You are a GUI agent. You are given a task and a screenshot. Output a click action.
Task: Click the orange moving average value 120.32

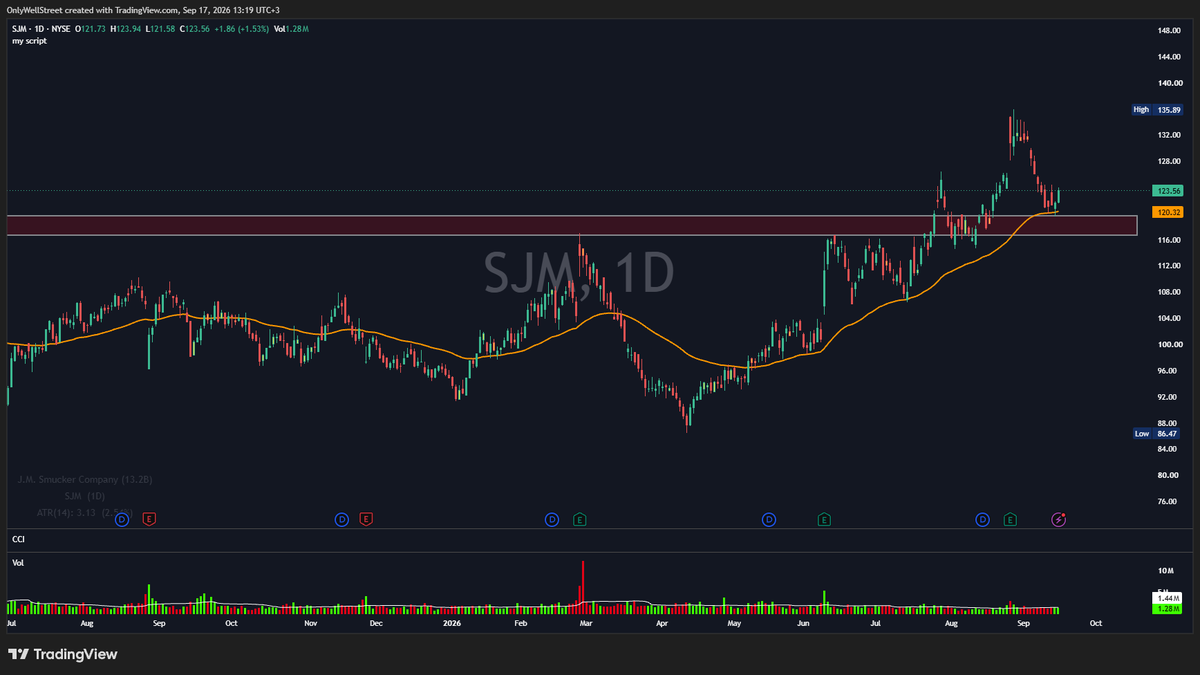tap(1168, 212)
